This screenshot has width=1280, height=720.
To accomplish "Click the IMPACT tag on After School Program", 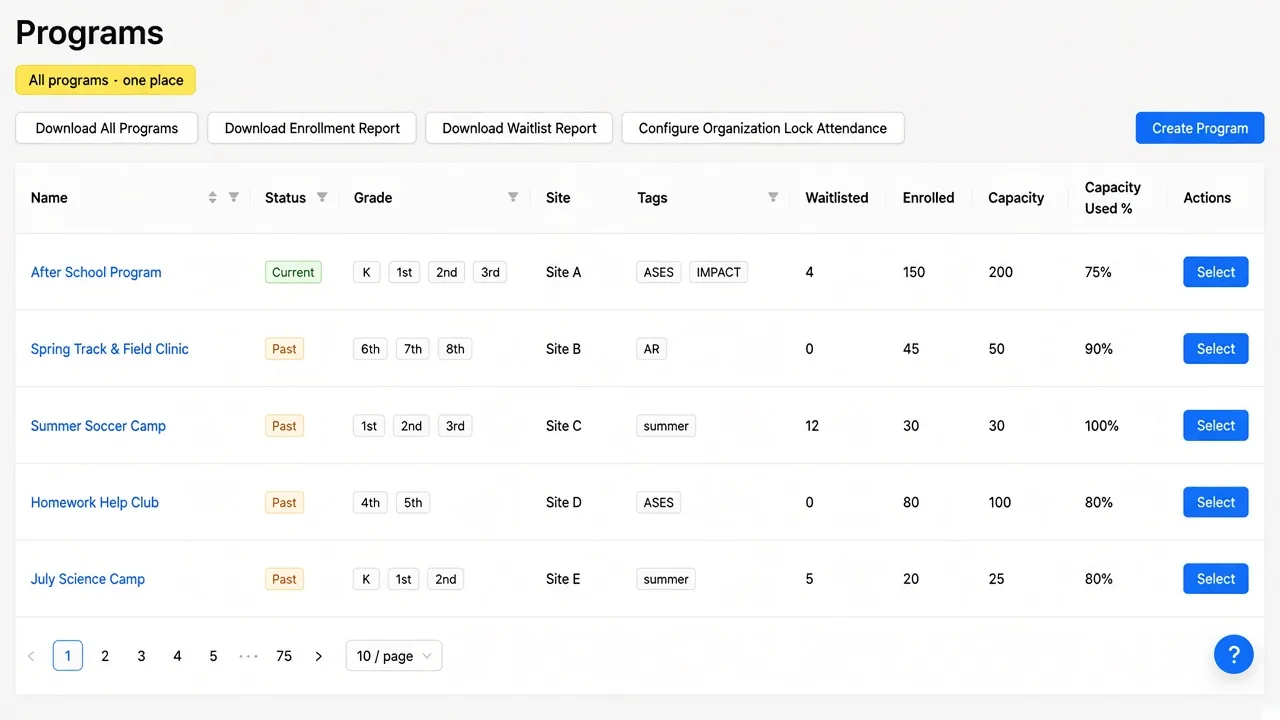I will pyautogui.click(x=719, y=272).
